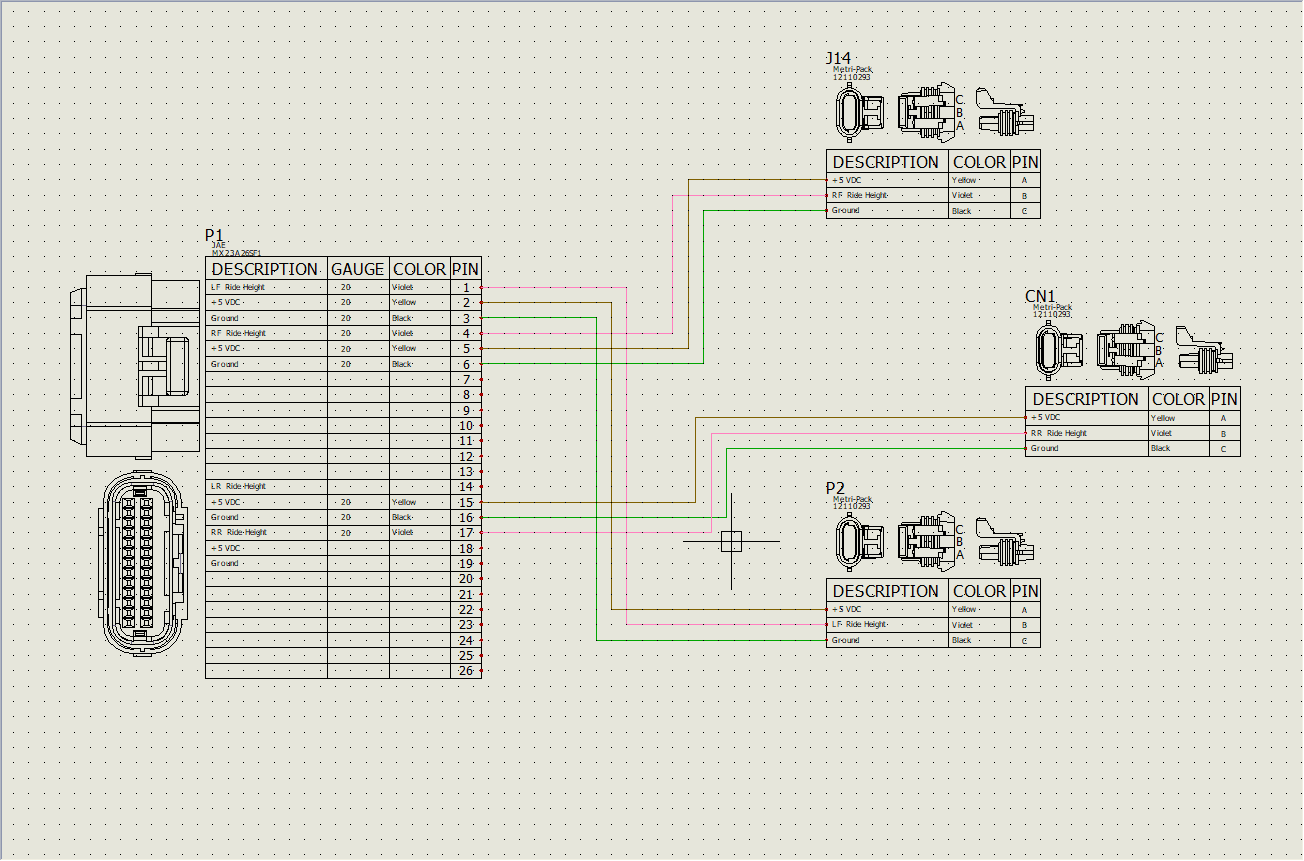The width and height of the screenshot is (1304, 861).
Task: Click J14's middle connector symbol with C-B-A labels
Action: [927, 113]
